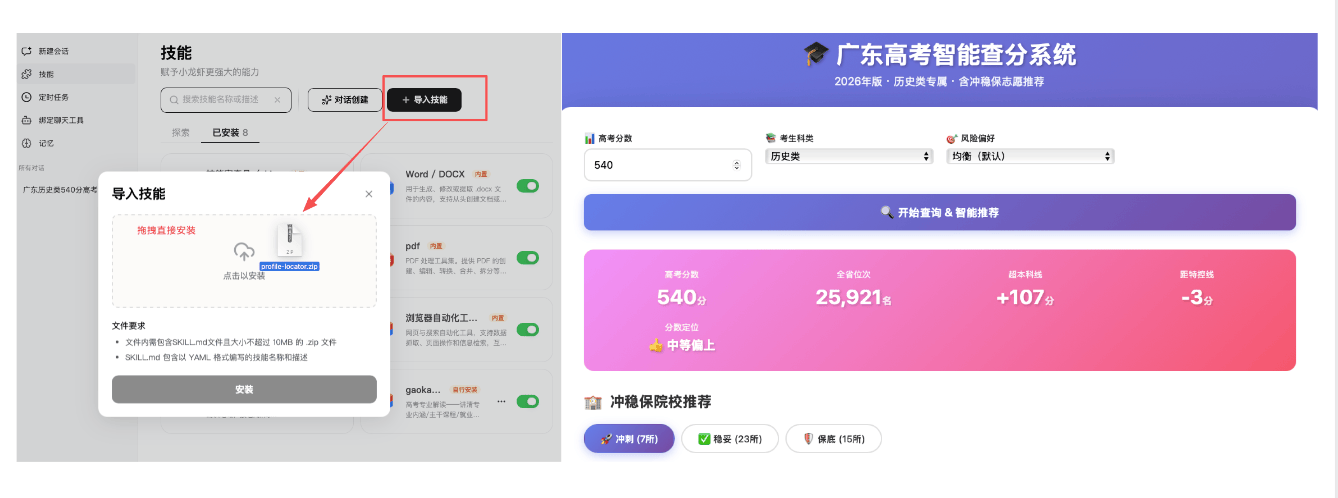Clear the skill search box with its X

[x=277, y=100]
